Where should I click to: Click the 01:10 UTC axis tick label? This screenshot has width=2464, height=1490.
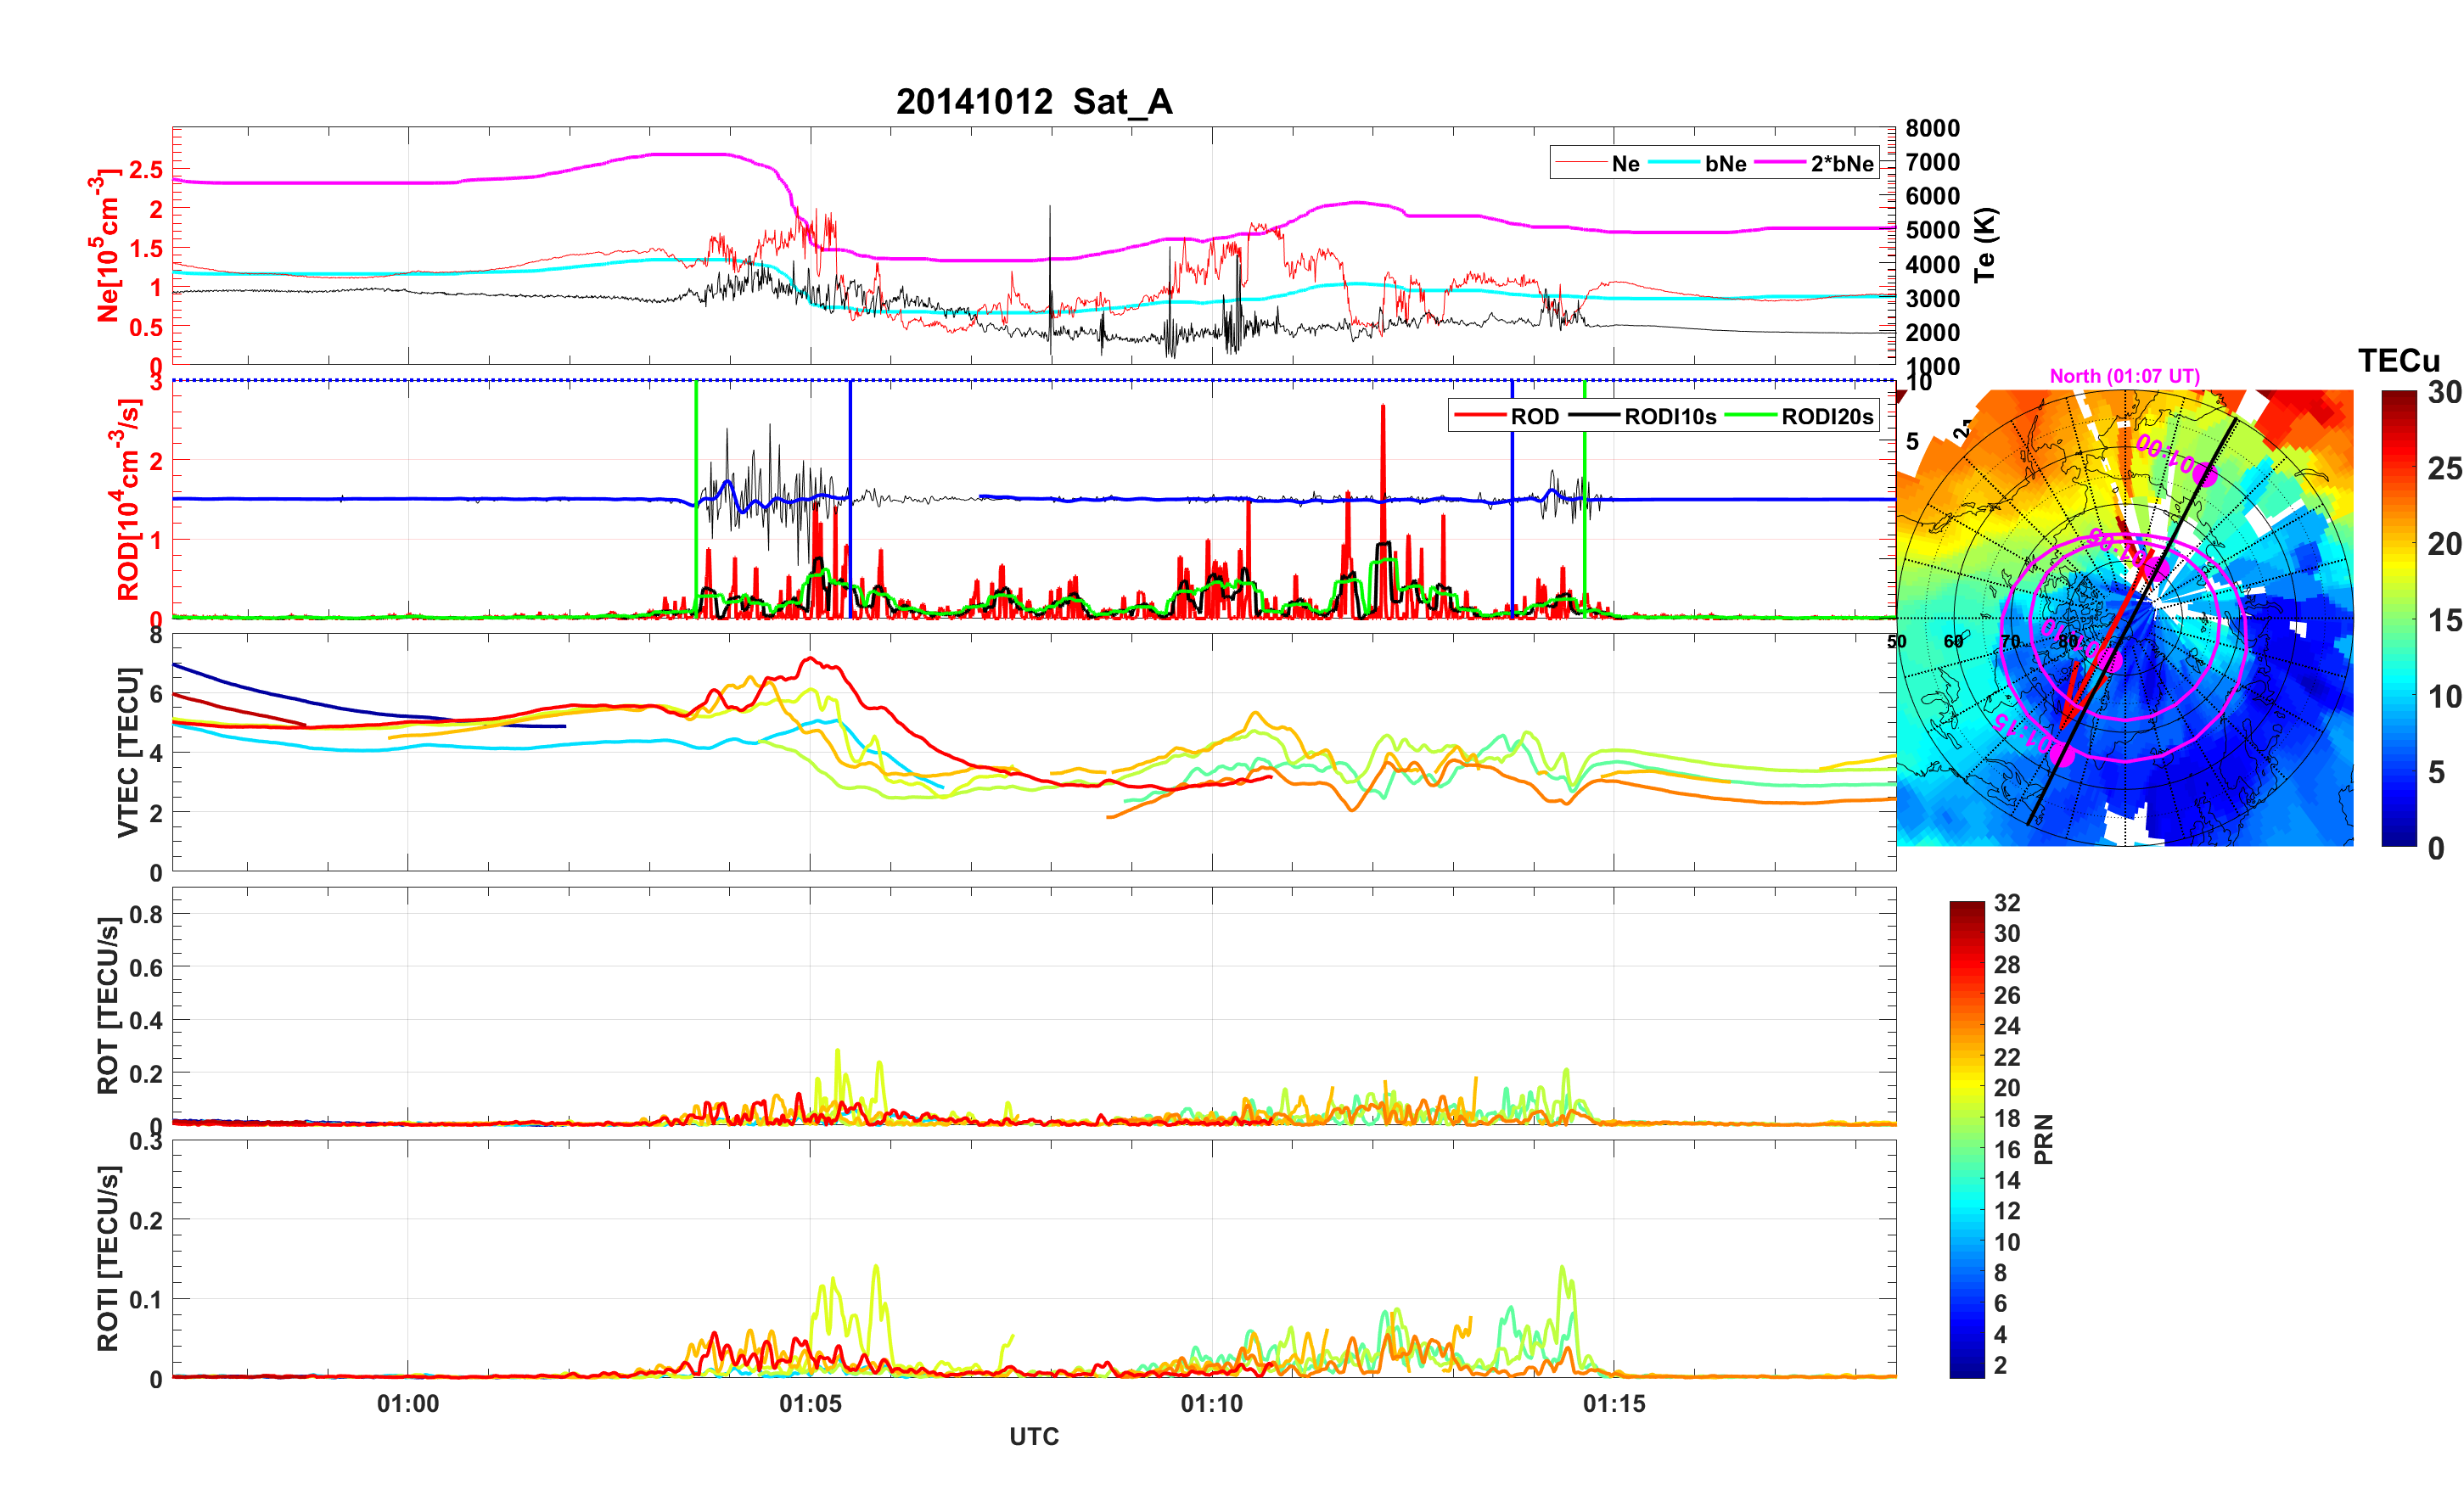1211,1404
